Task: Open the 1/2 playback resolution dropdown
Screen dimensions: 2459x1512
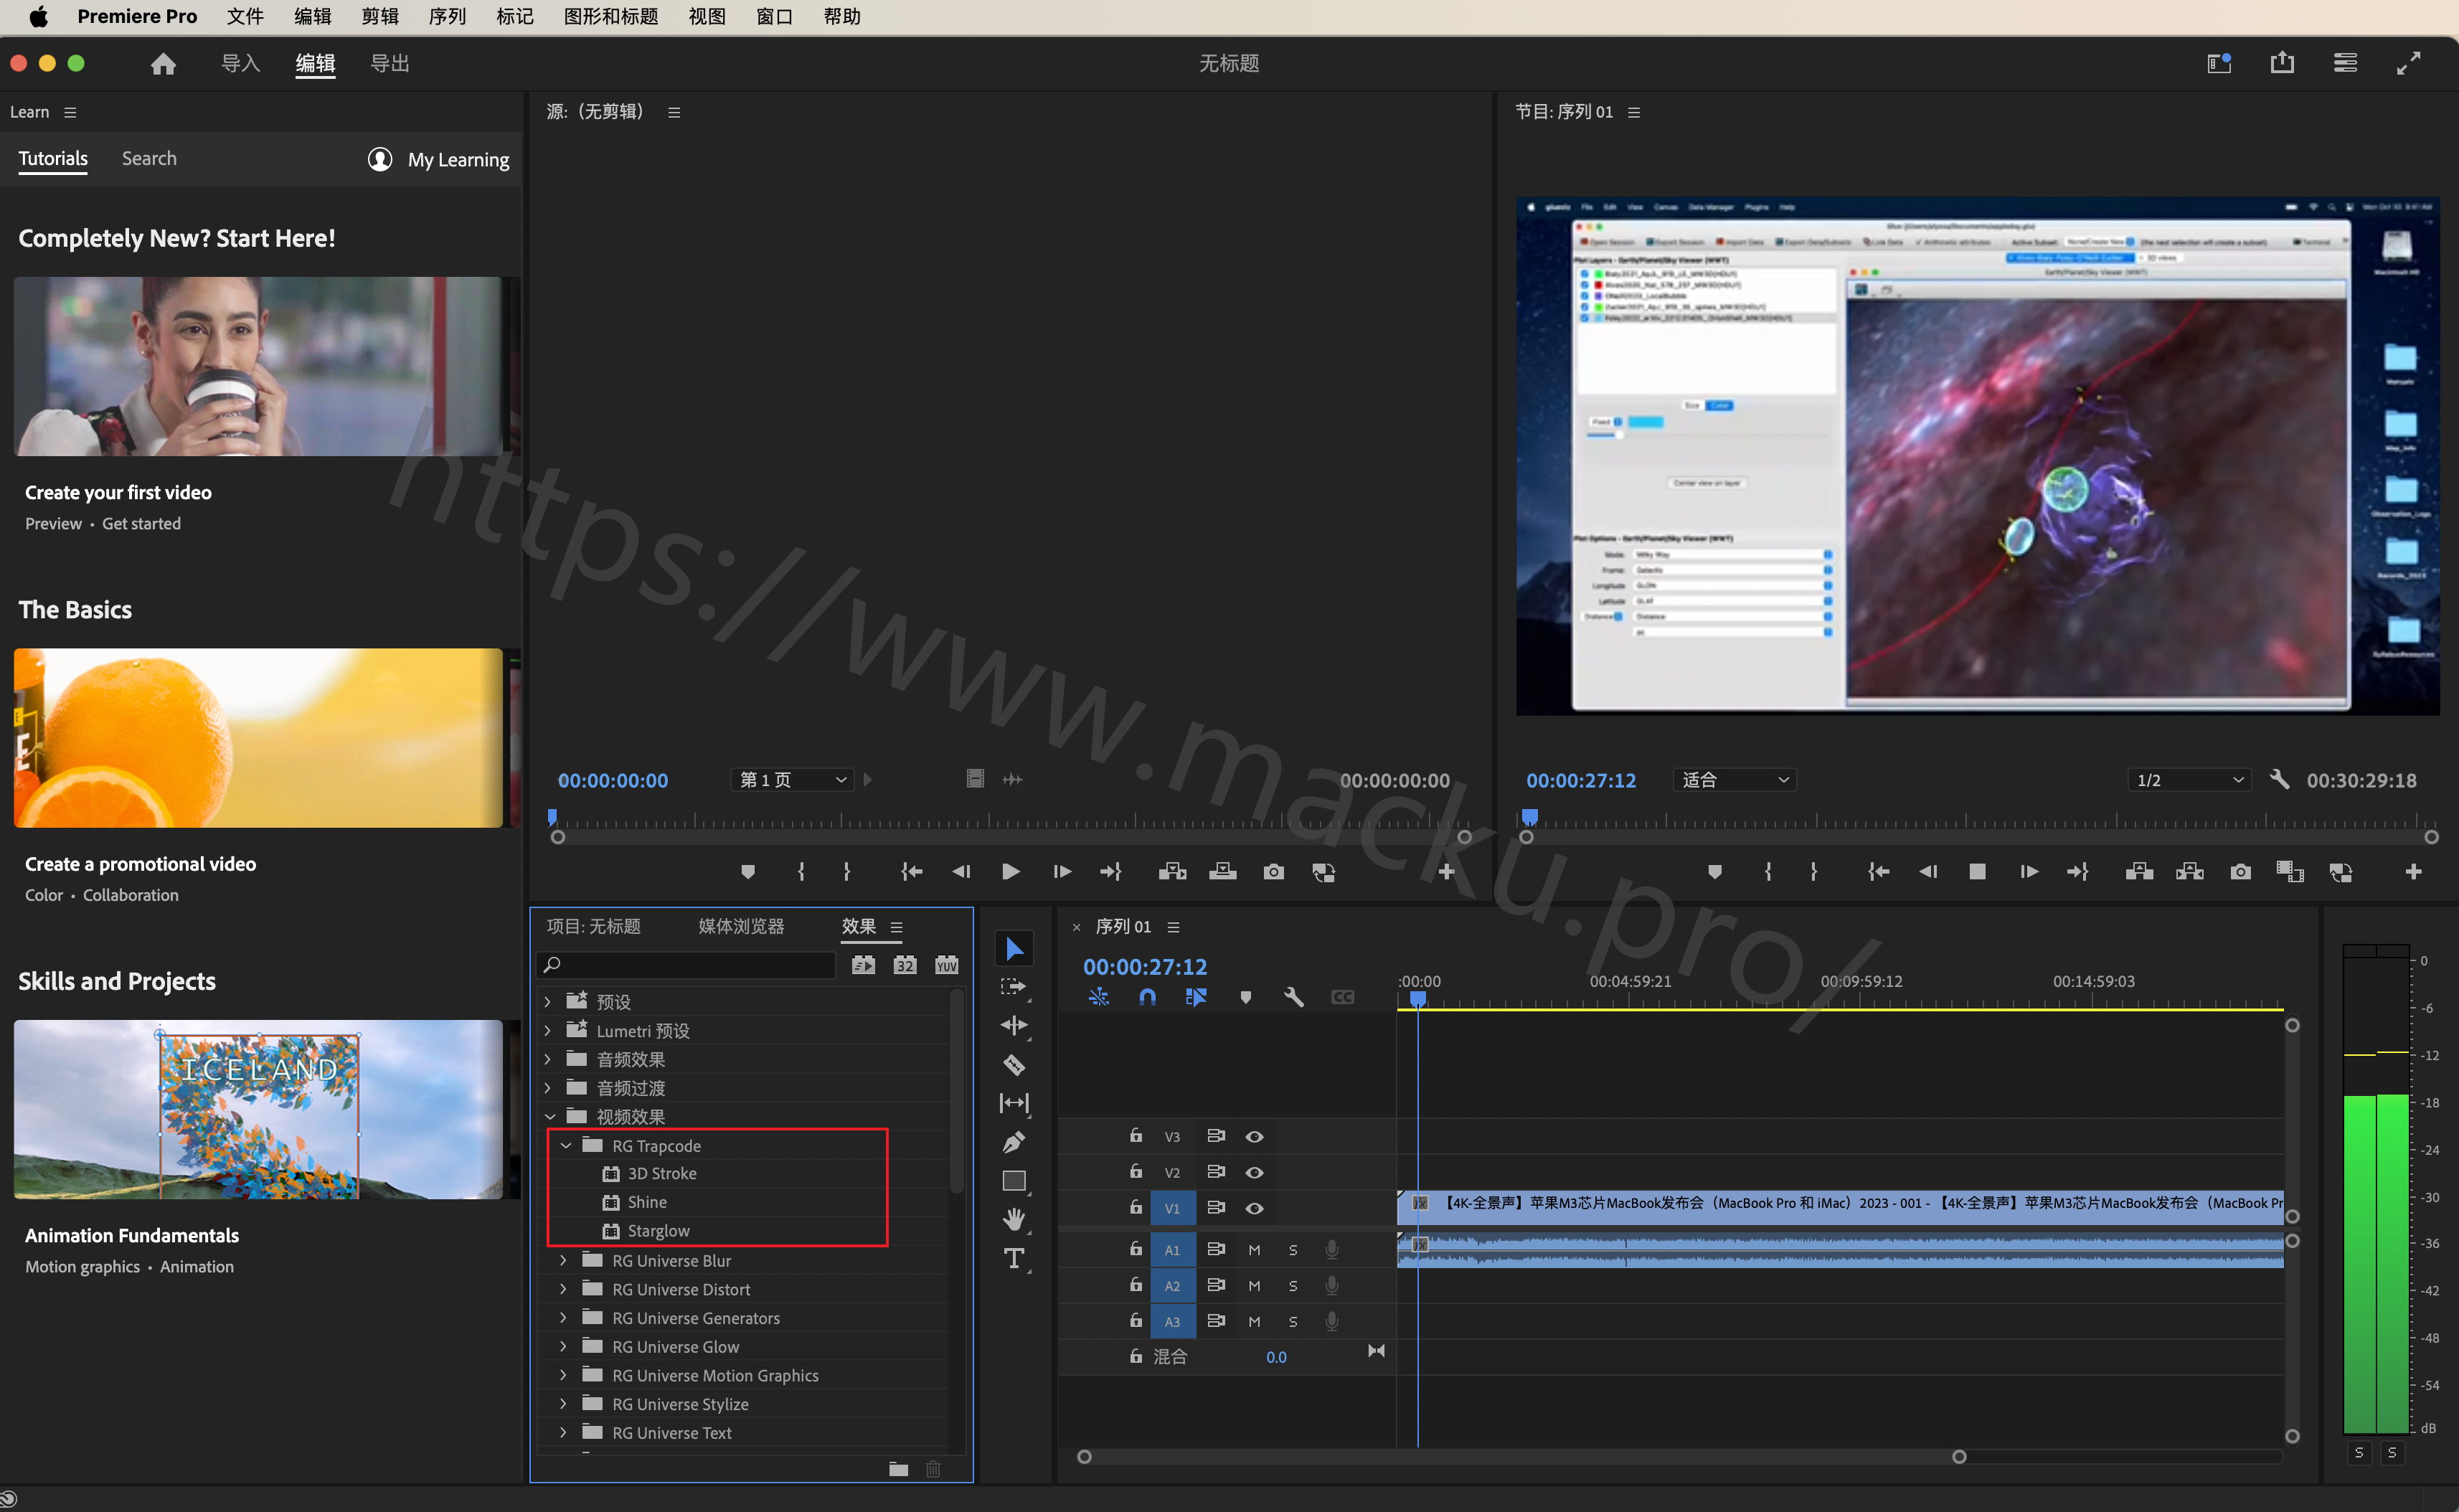Action: point(2189,780)
